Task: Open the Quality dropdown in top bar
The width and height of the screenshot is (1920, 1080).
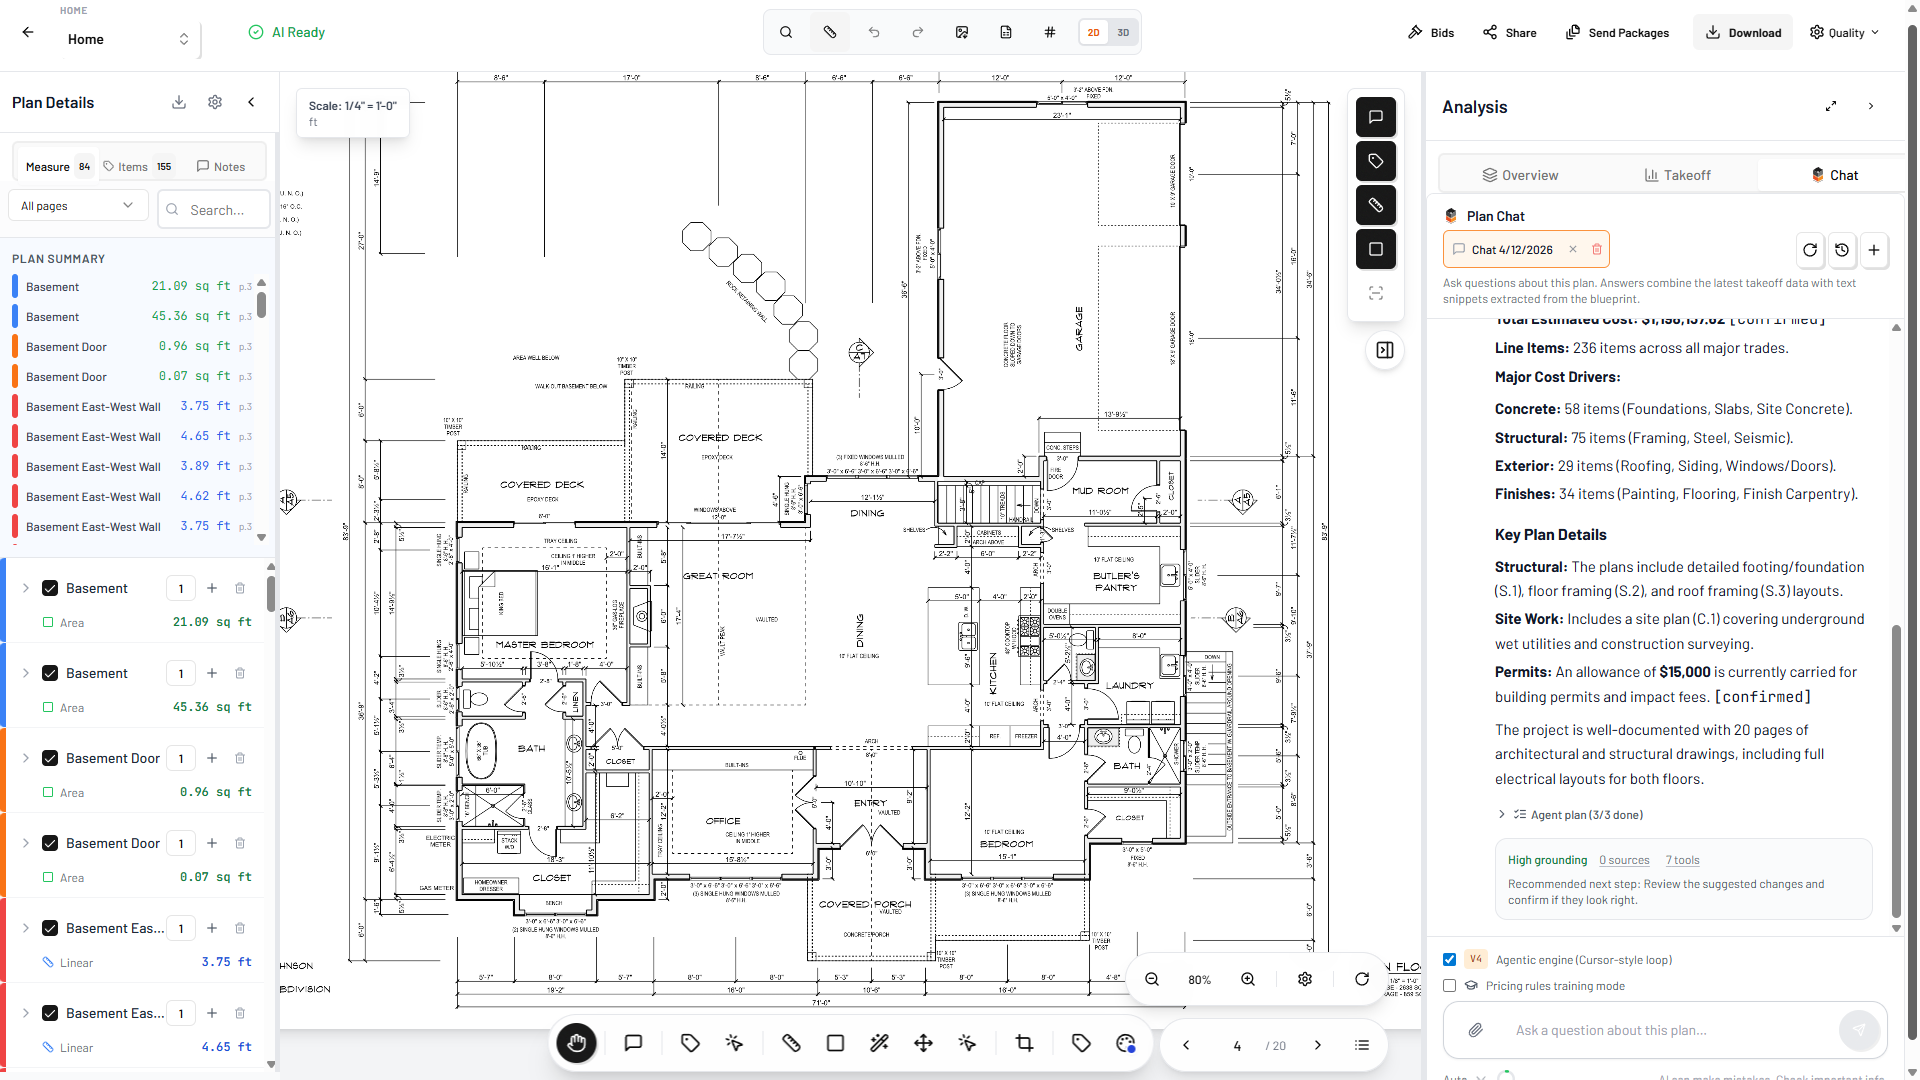Action: click(1843, 32)
